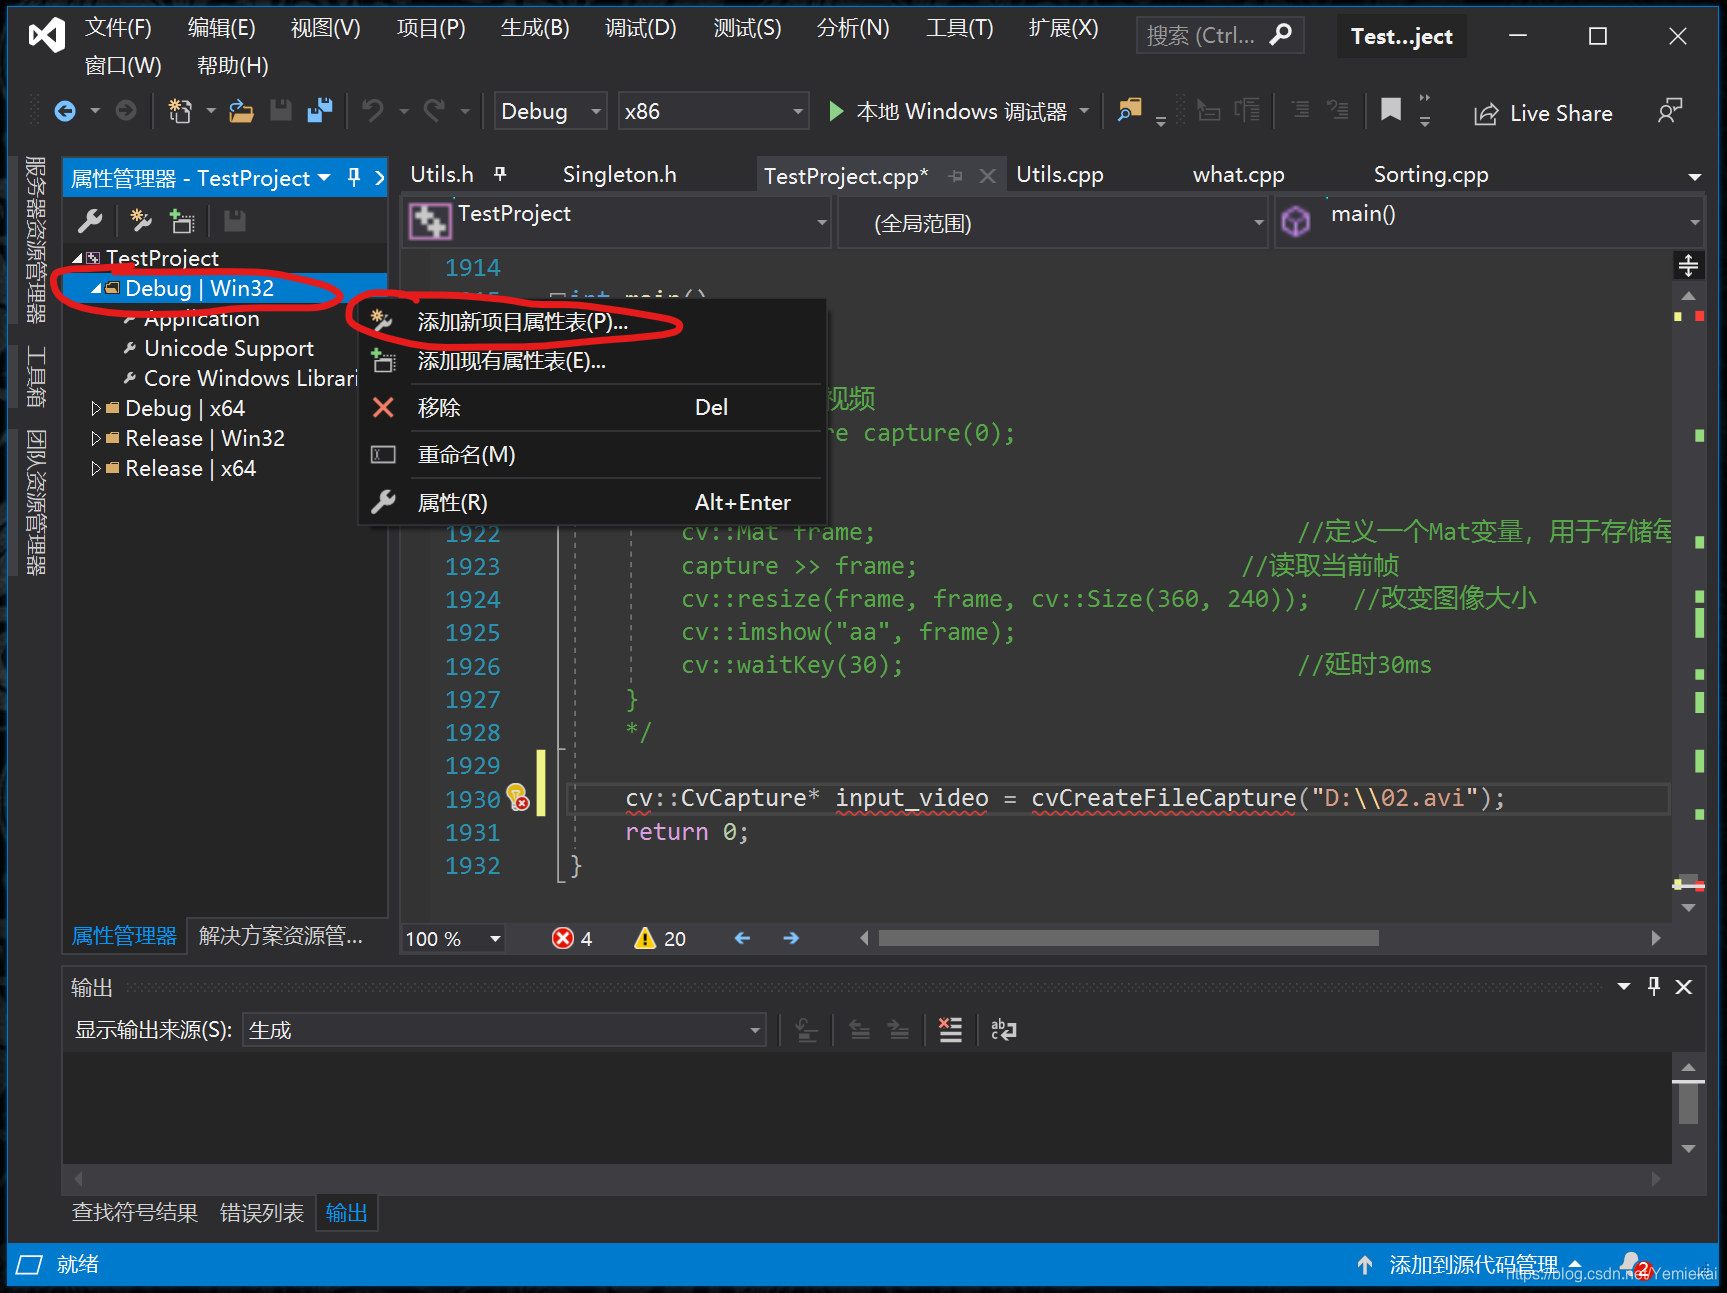Expand the Release | x64 tree node
The image size is (1727, 1293).
[96, 468]
